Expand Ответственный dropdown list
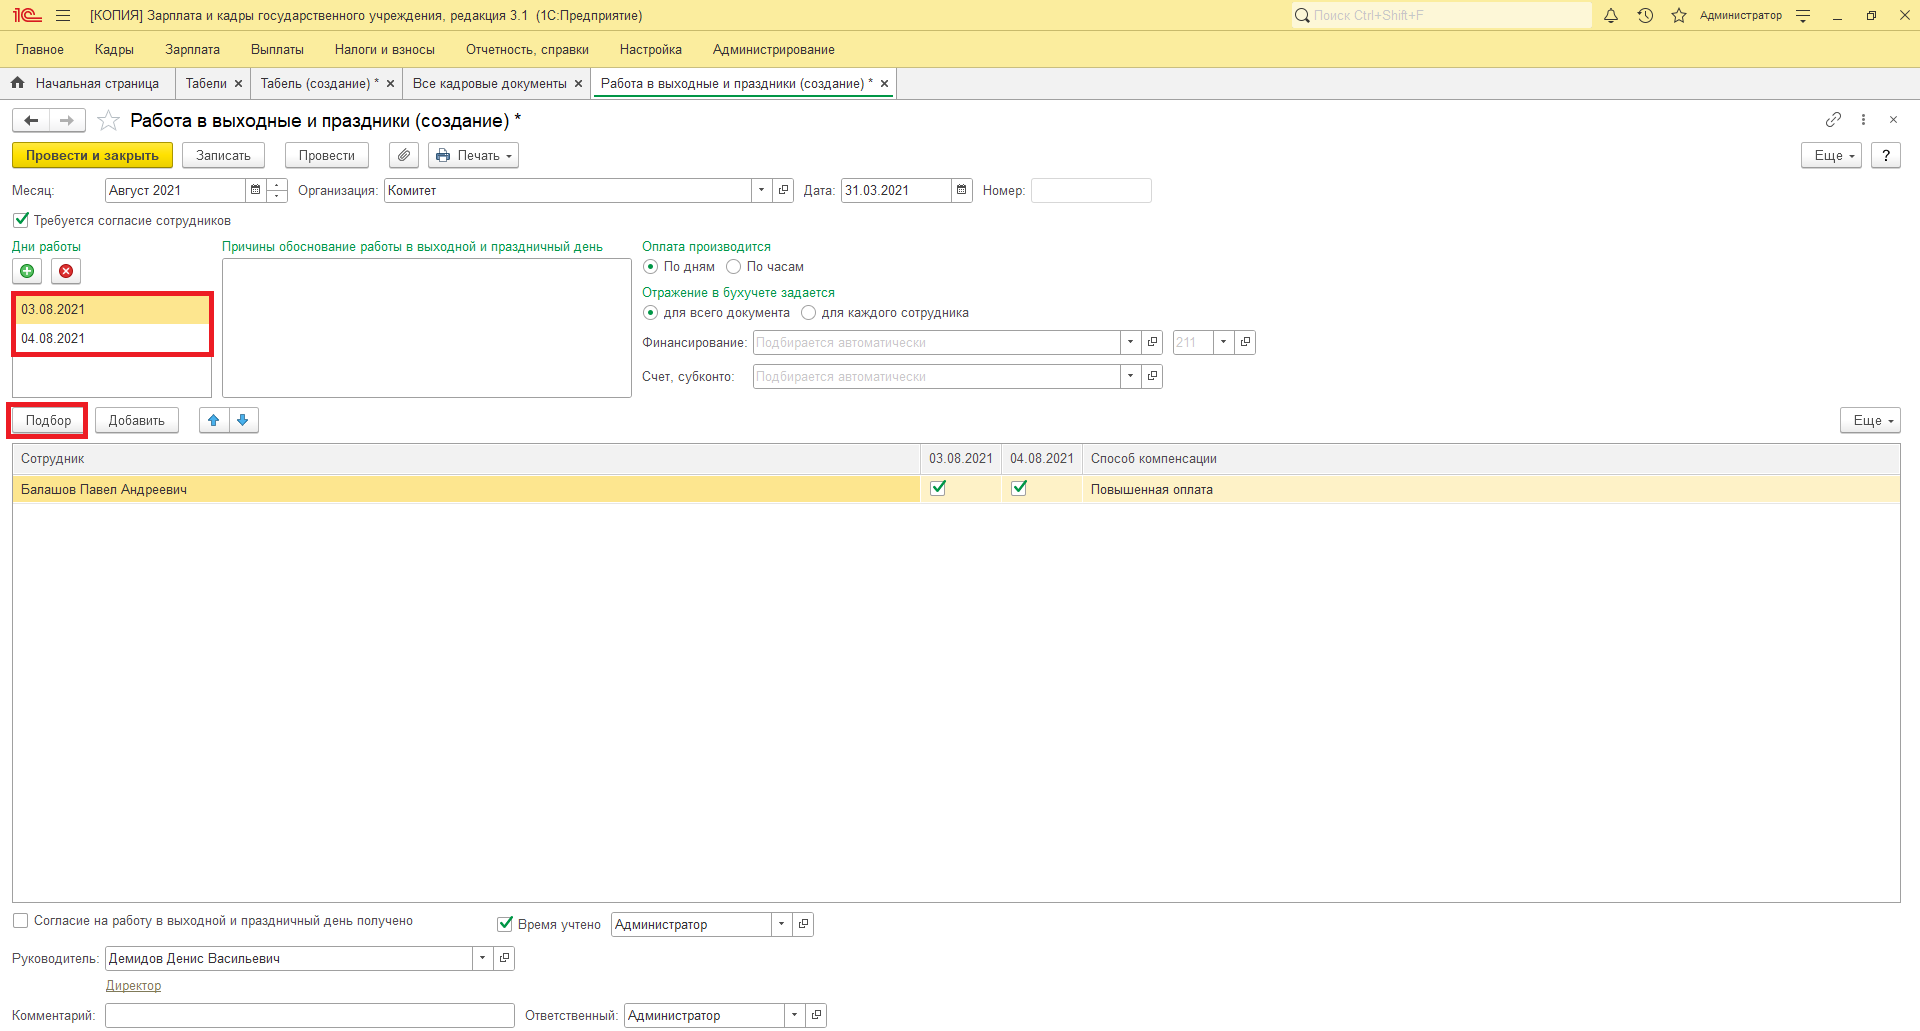 coord(795,1015)
